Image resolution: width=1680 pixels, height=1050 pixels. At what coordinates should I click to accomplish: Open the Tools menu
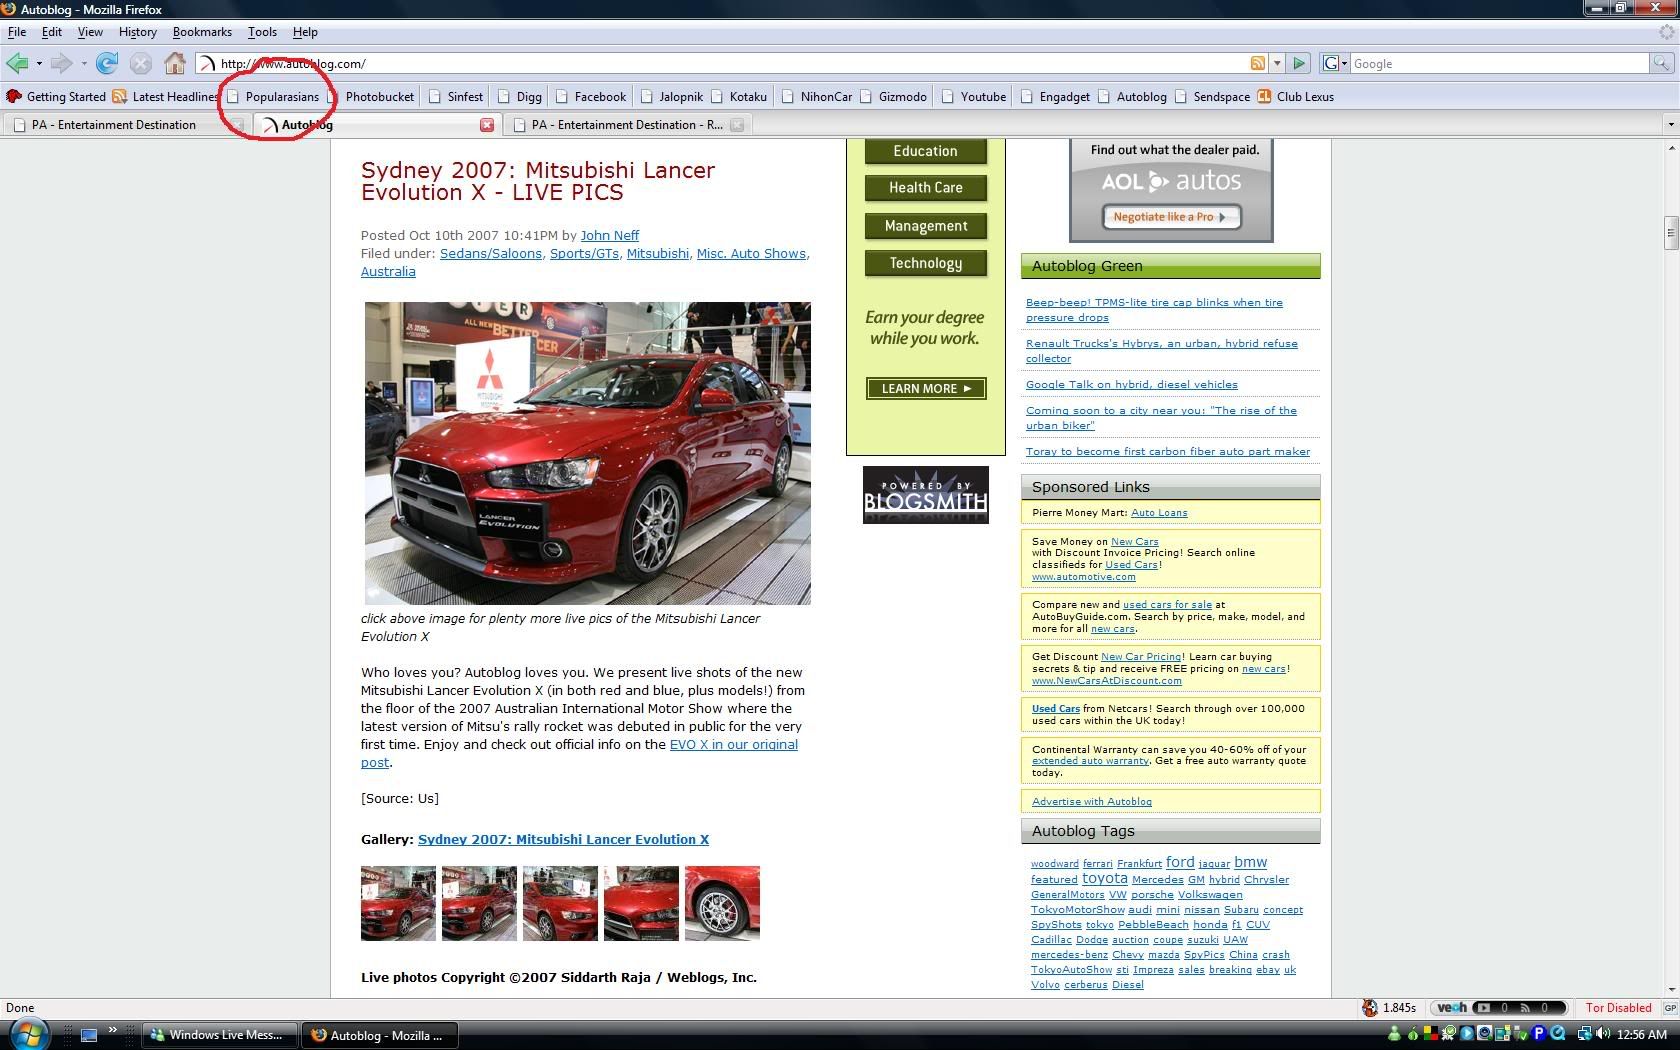pos(262,32)
